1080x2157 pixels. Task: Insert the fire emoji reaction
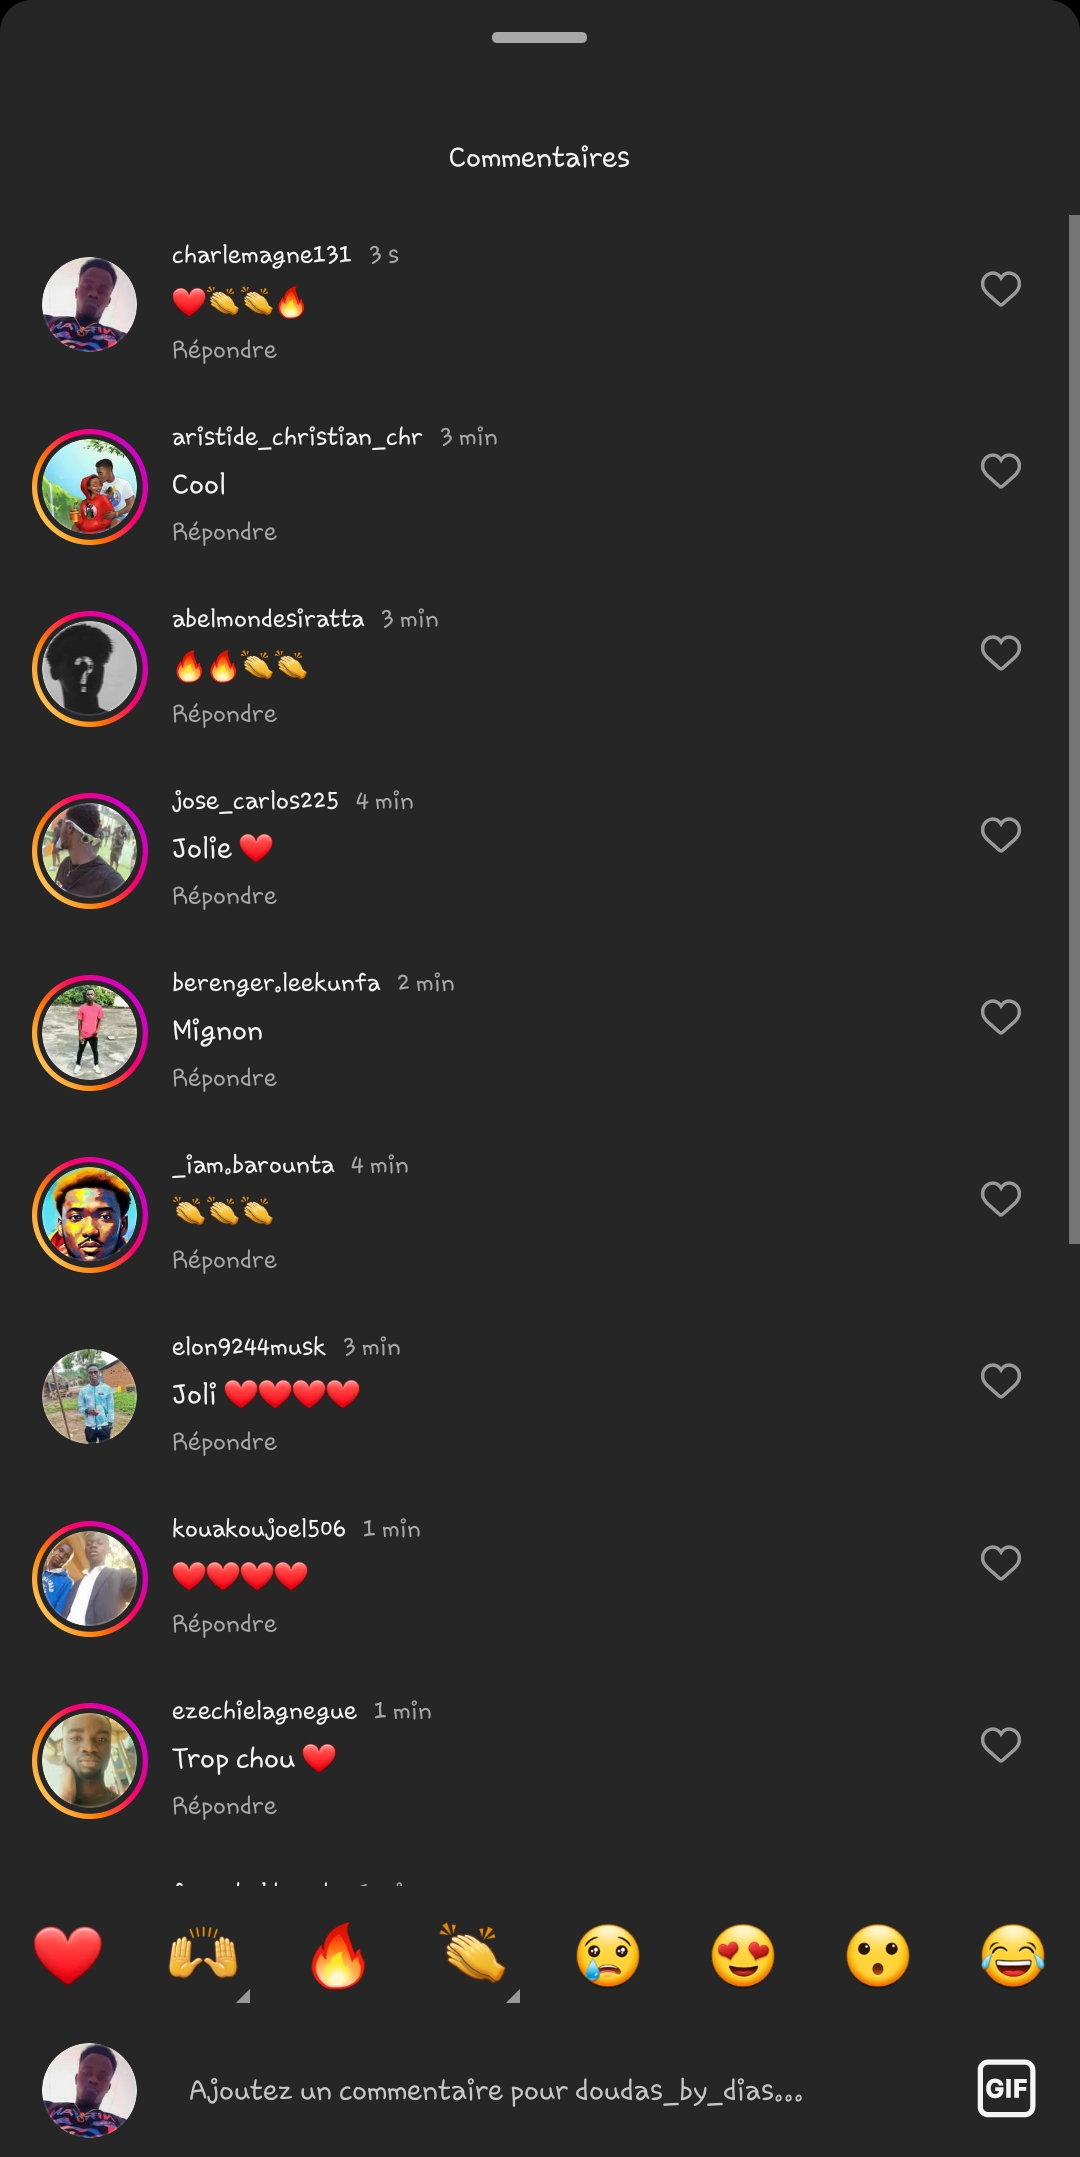pos(338,1955)
